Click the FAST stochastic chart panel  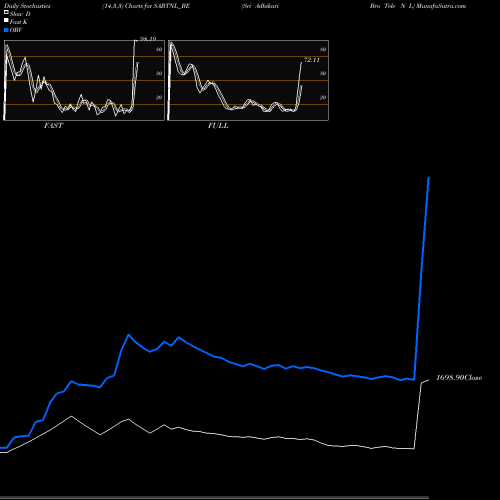84,80
